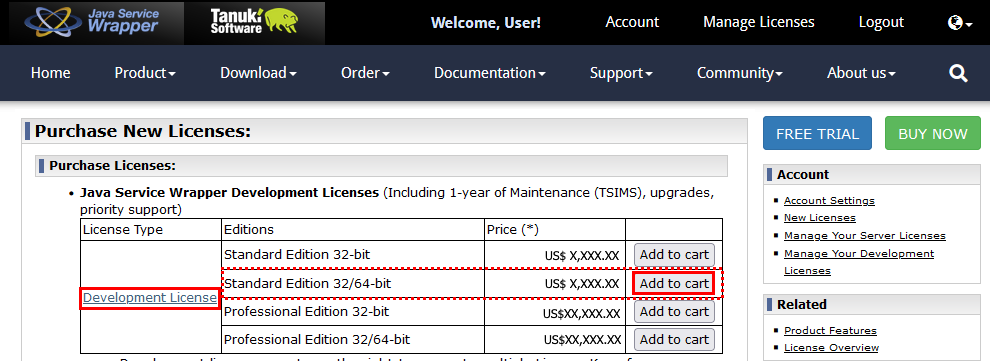990x361 pixels.
Task: Click the BUY NOW button
Action: (x=933, y=133)
